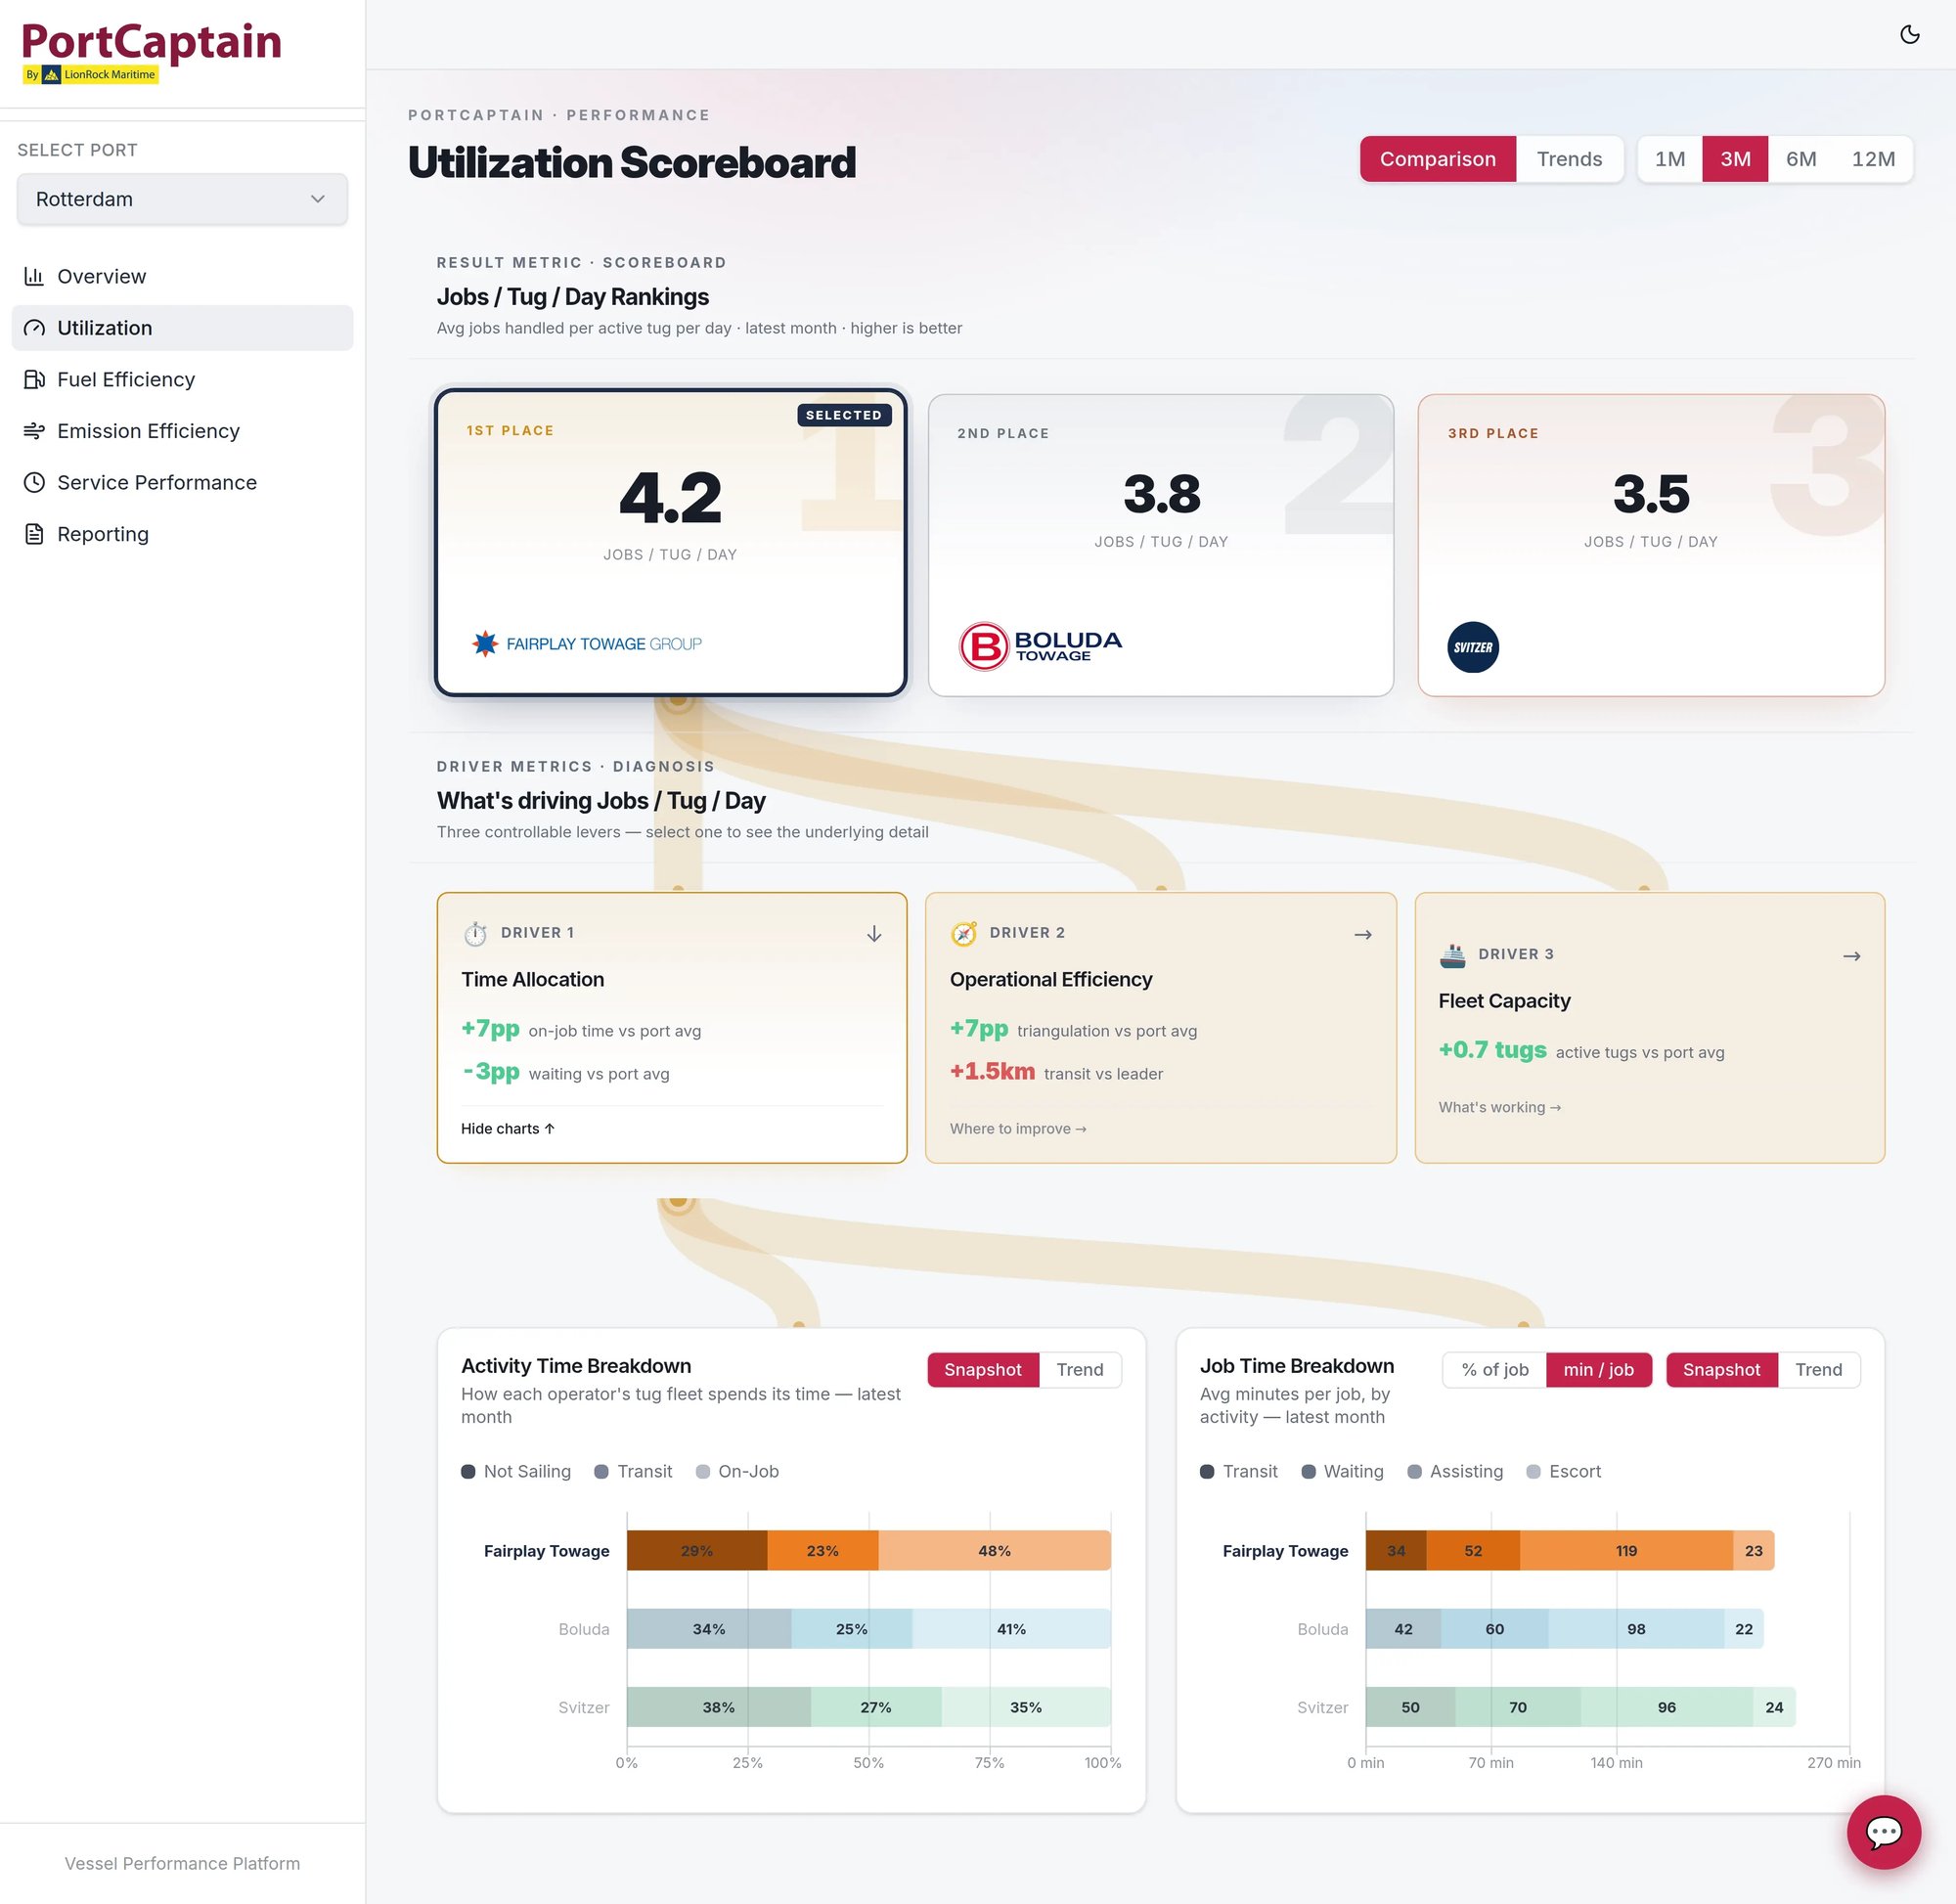The width and height of the screenshot is (1956, 1904).
Task: Select the 1M time range
Action: point(1669,159)
